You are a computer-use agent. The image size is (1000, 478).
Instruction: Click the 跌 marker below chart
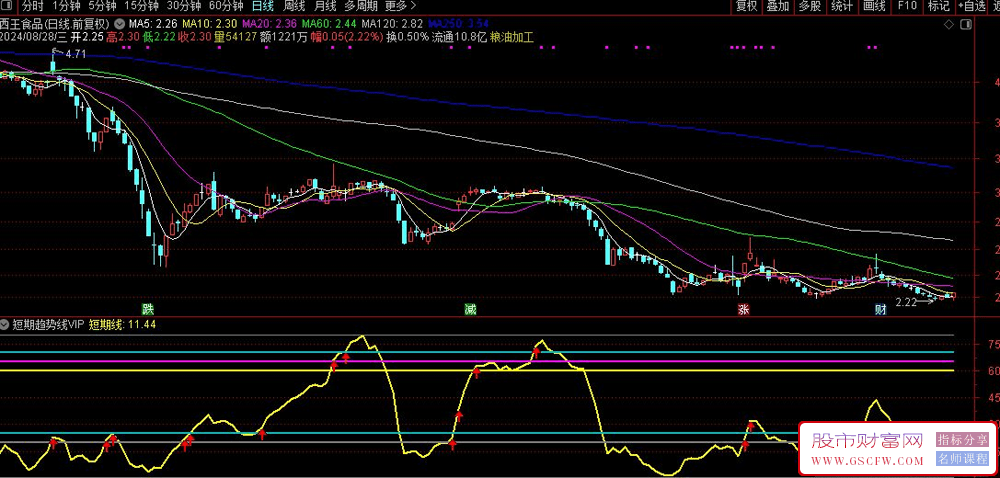(148, 309)
